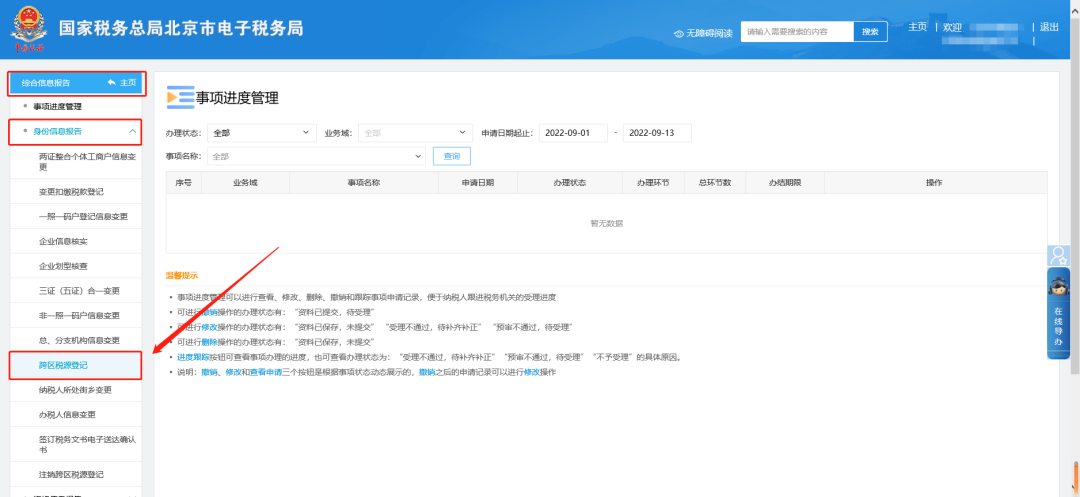Screen dimensions: 1080x497
Task: Open the 事项名称 dropdown
Action: [x=316, y=156]
